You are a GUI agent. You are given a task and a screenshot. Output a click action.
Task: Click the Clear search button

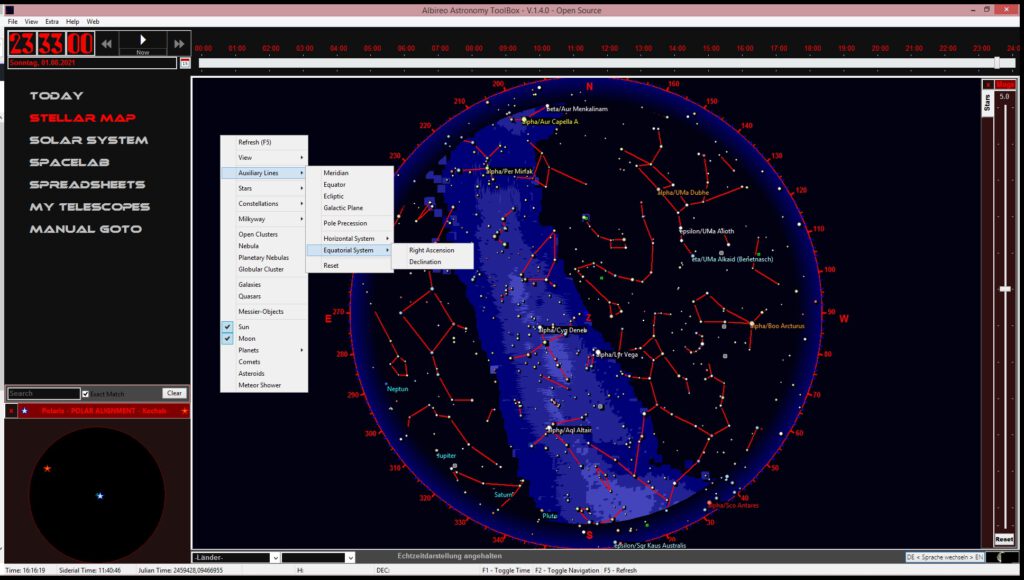pos(174,393)
